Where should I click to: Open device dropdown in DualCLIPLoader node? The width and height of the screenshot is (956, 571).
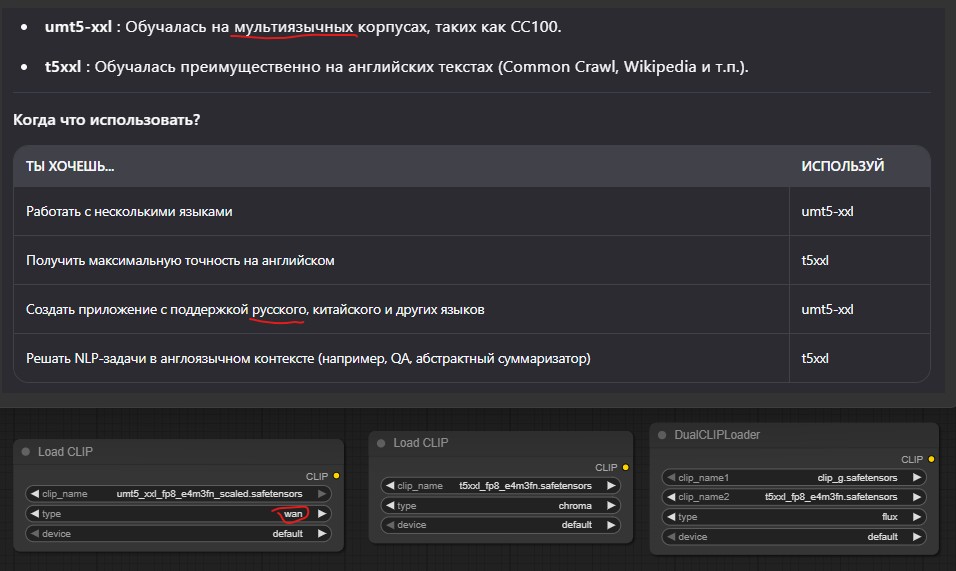794,537
